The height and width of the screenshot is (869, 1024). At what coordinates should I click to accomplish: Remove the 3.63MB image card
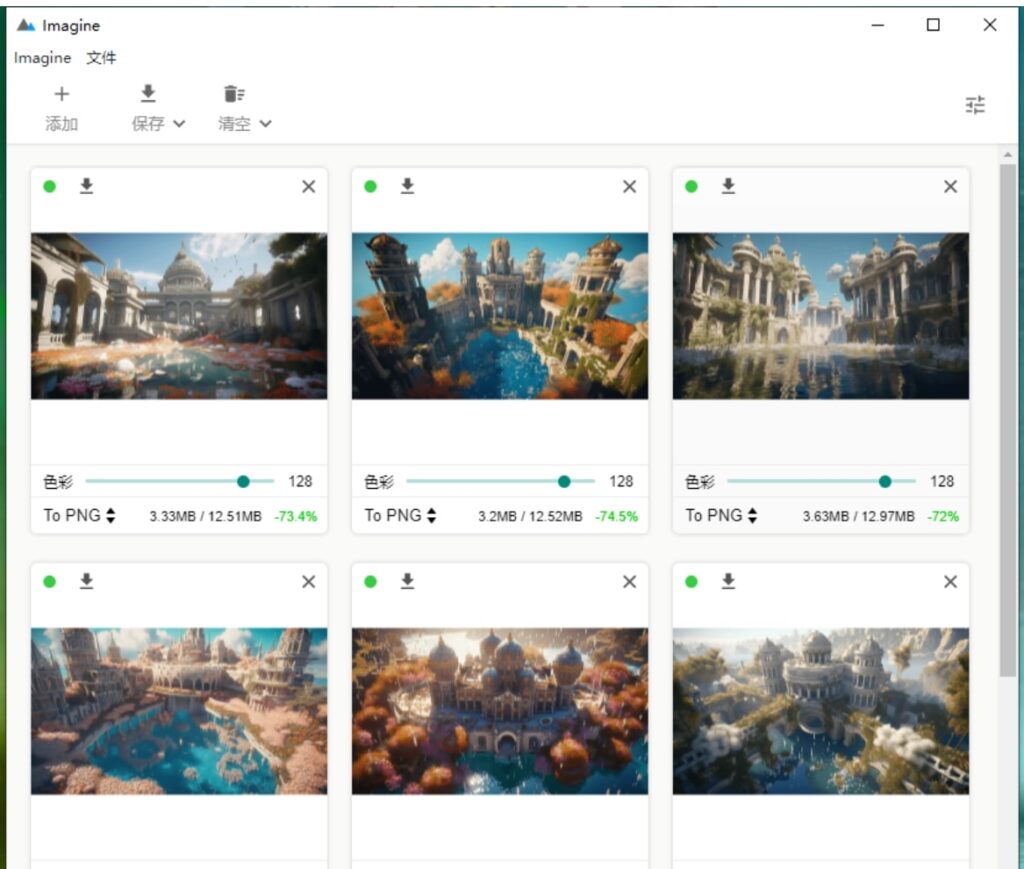[951, 187]
